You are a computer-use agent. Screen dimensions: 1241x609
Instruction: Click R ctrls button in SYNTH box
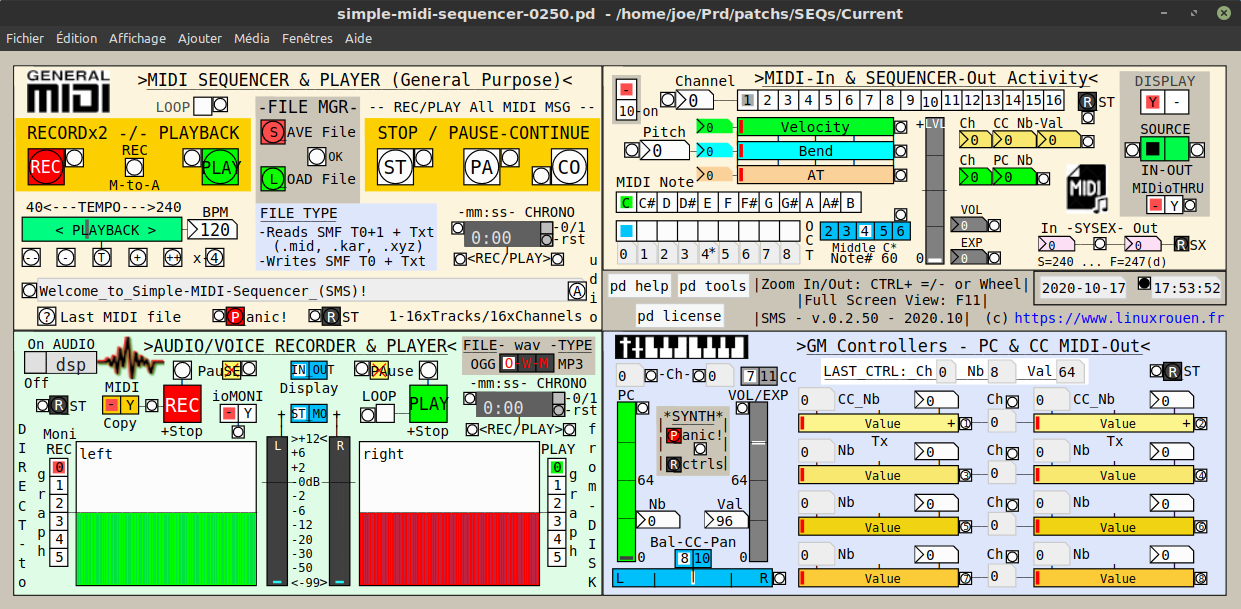pos(675,464)
